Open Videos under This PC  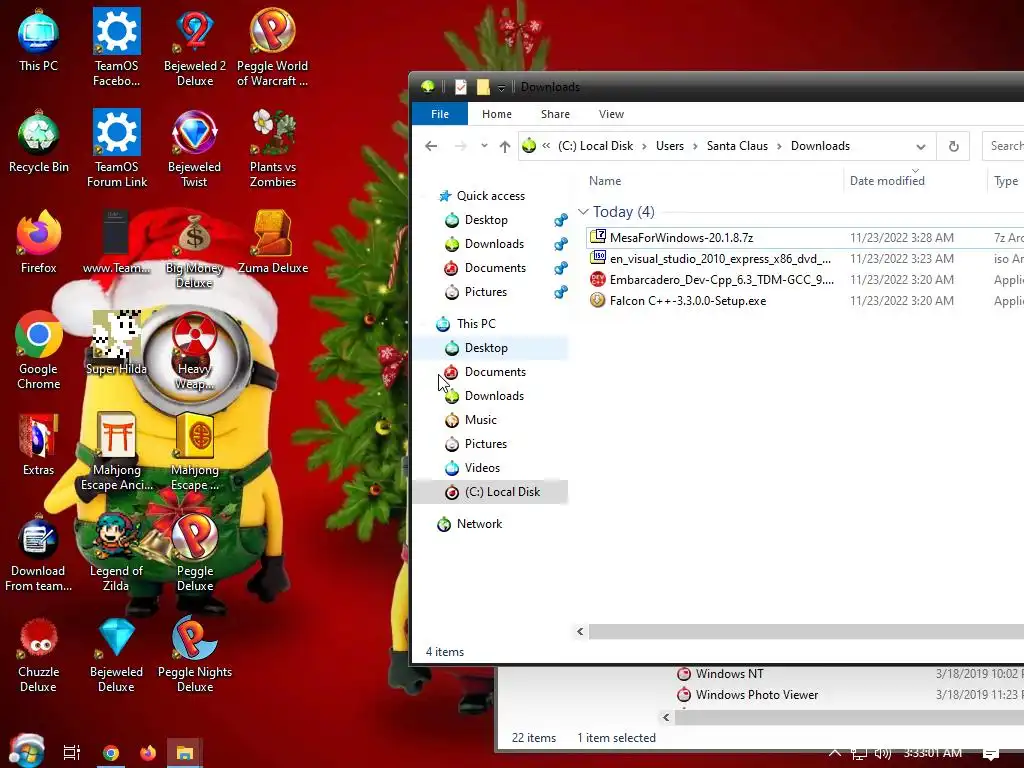click(x=482, y=468)
